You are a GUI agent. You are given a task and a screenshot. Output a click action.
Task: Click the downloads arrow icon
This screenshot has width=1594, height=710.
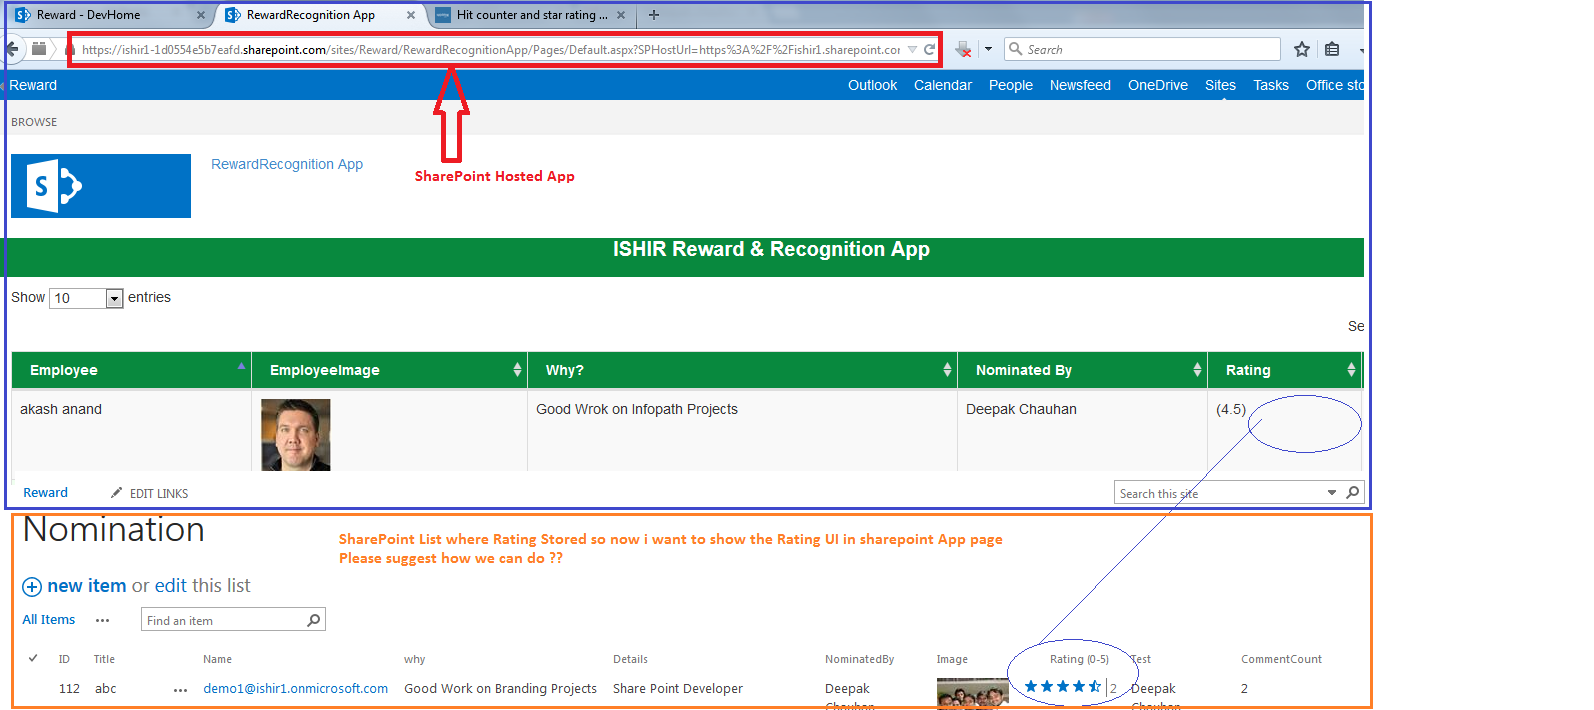pos(963,49)
